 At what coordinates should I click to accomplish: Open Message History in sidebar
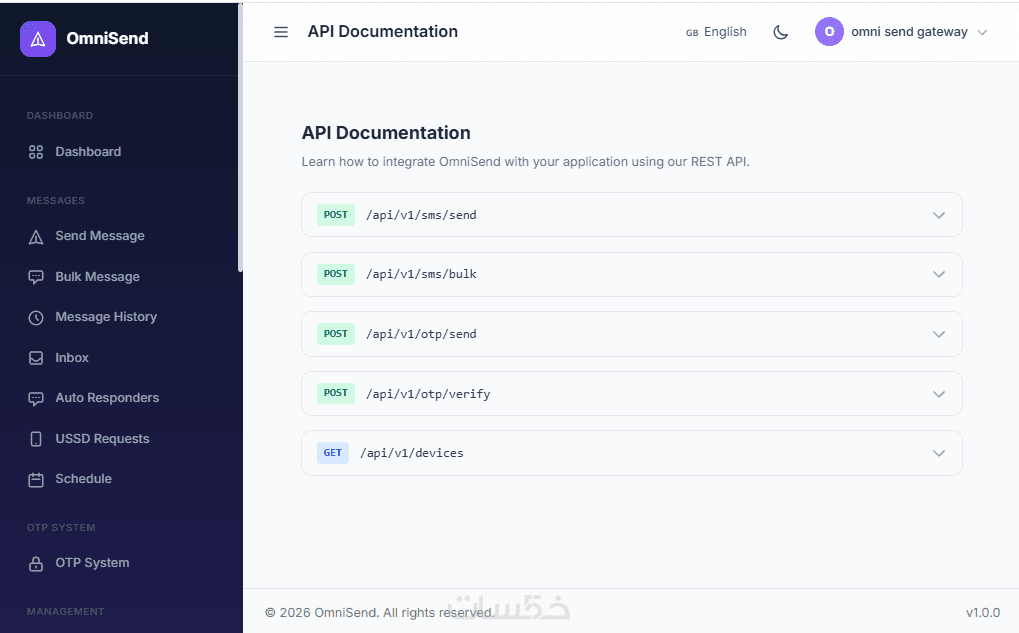tap(106, 316)
